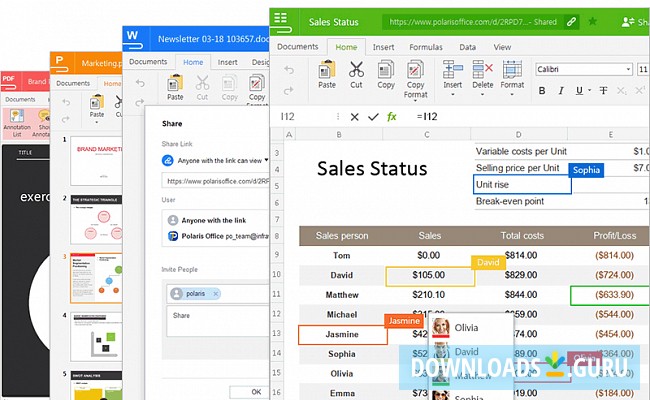The height and width of the screenshot is (400, 650).
Task: Click the Share message text box
Action: pos(218,321)
